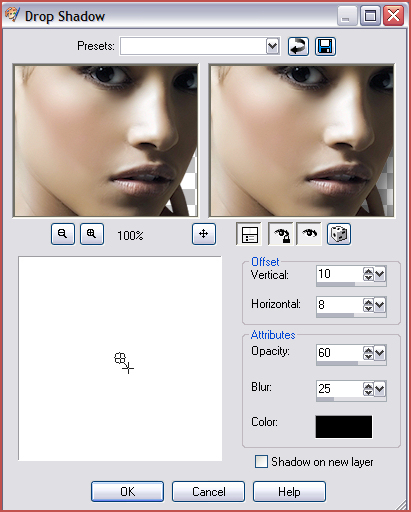411x512 pixels.
Task: Click the Drop Shadow palette icon in title bar
Action: pyautogui.click(x=12, y=15)
